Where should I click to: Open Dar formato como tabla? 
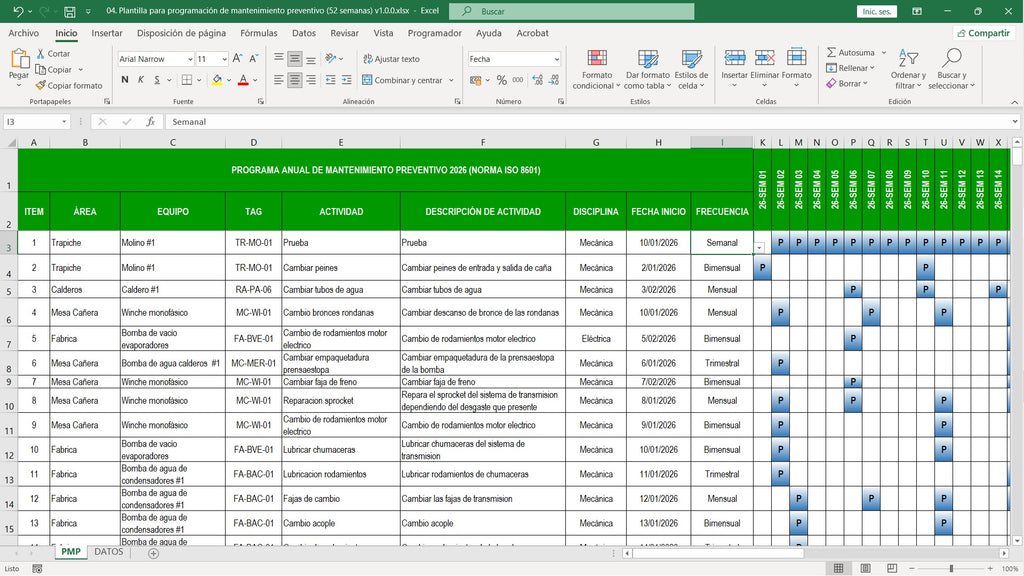pos(647,69)
